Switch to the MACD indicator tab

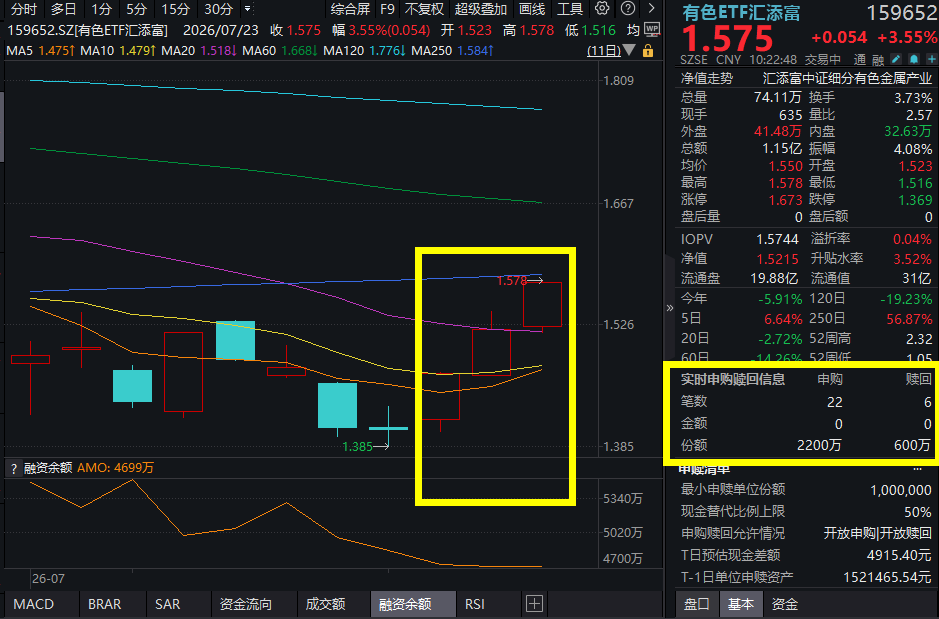pos(34,604)
